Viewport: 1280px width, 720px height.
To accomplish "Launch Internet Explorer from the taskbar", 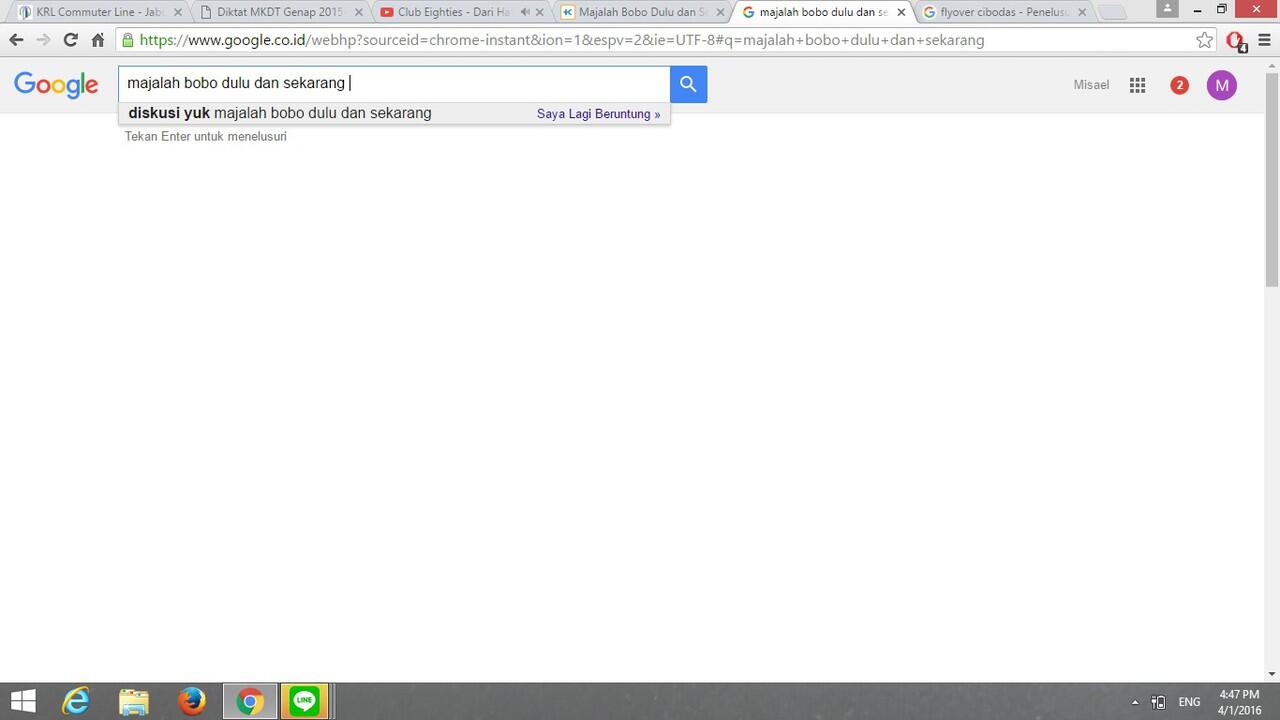I will coord(76,701).
